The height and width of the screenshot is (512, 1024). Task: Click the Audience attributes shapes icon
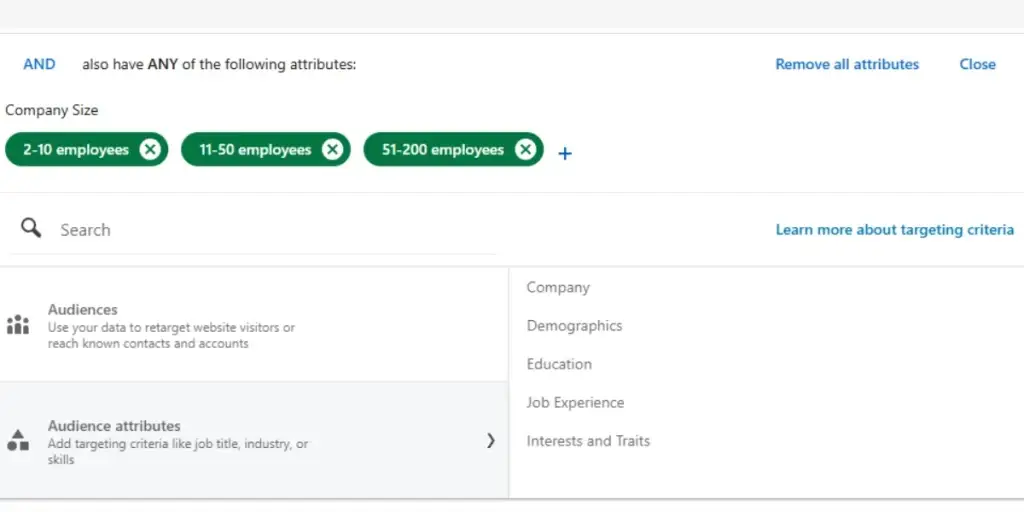click(18, 440)
